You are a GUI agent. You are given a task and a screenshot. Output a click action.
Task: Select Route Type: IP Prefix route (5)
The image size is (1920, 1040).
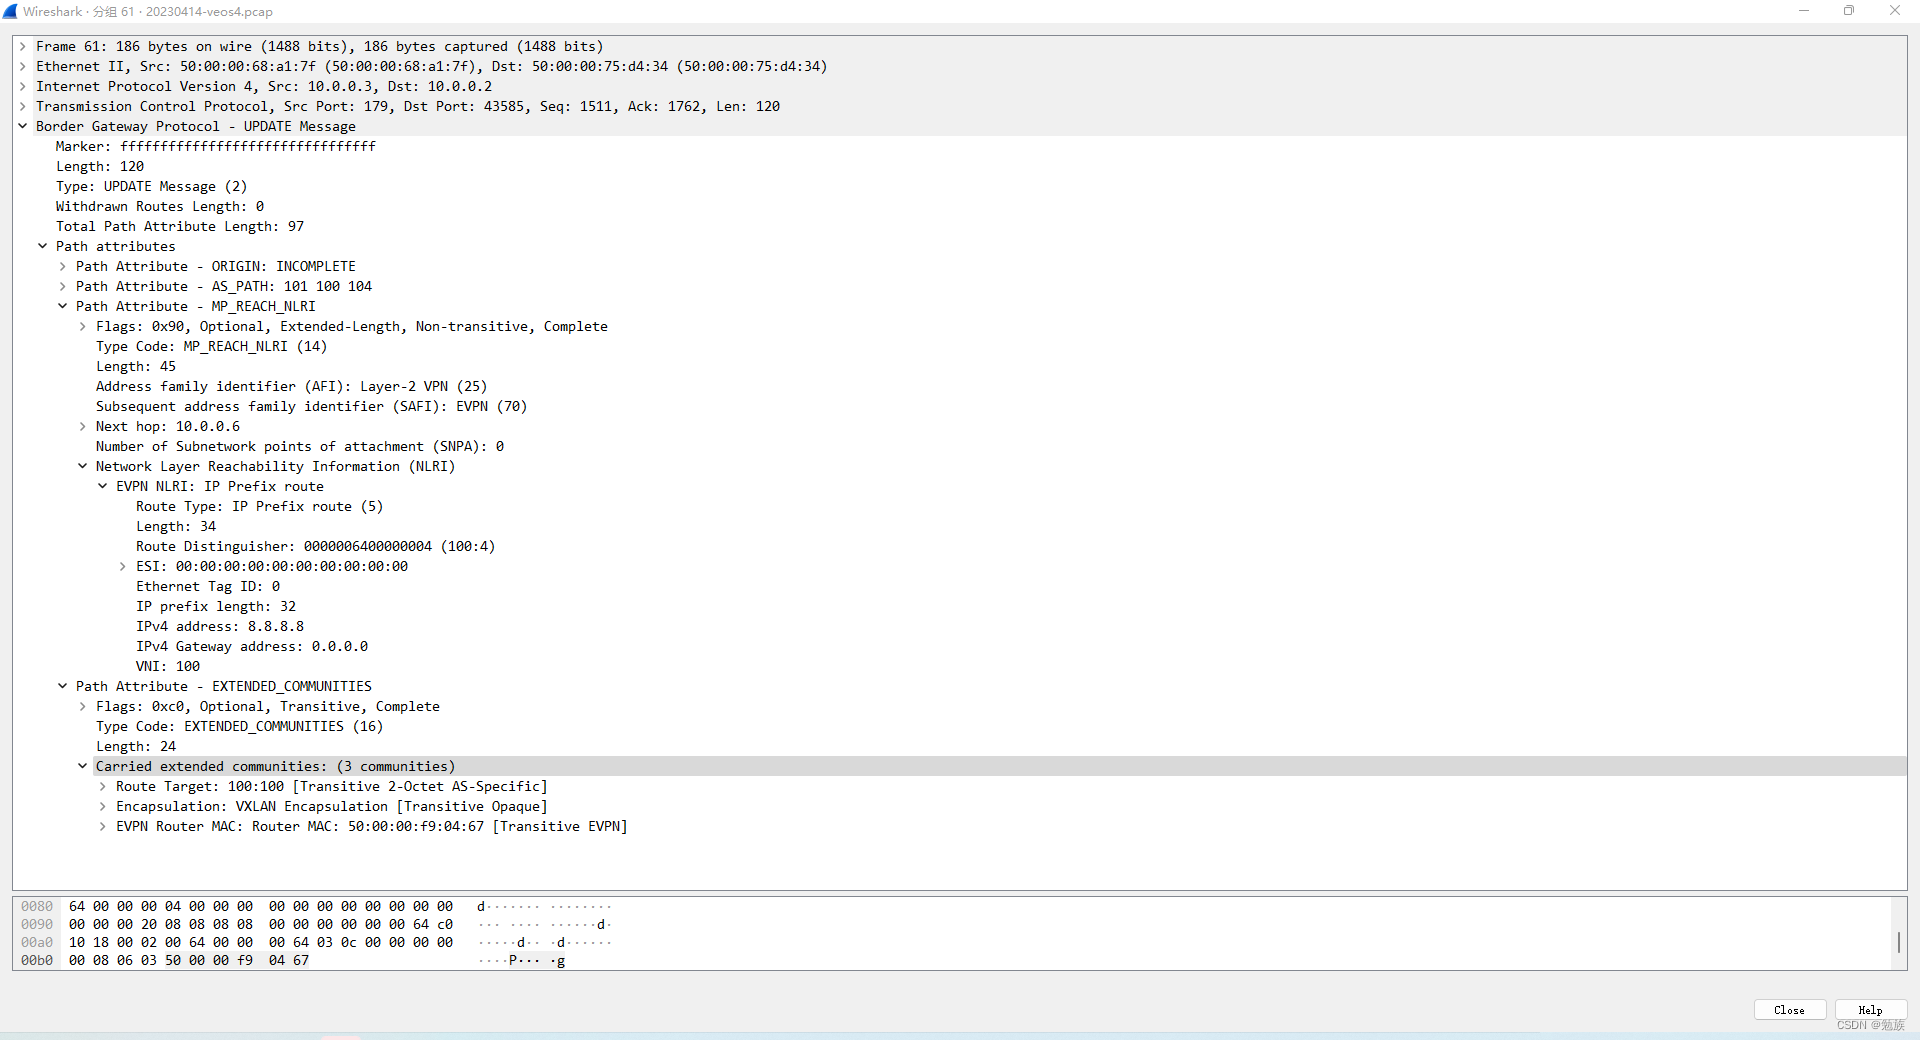pyautogui.click(x=960, y=506)
